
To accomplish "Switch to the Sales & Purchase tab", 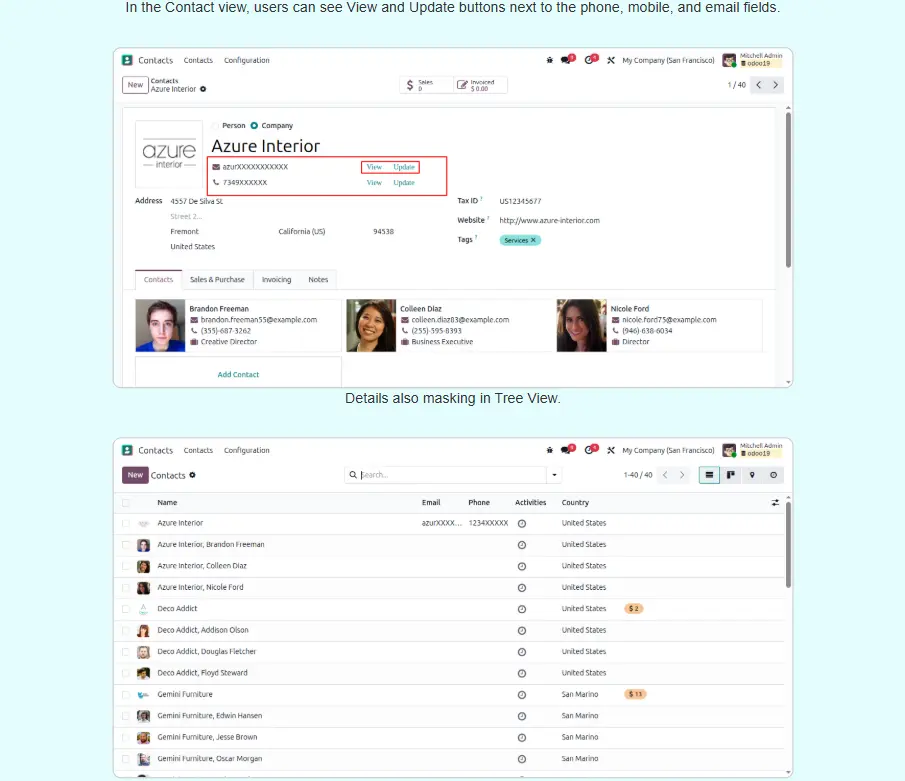I will tap(217, 280).
